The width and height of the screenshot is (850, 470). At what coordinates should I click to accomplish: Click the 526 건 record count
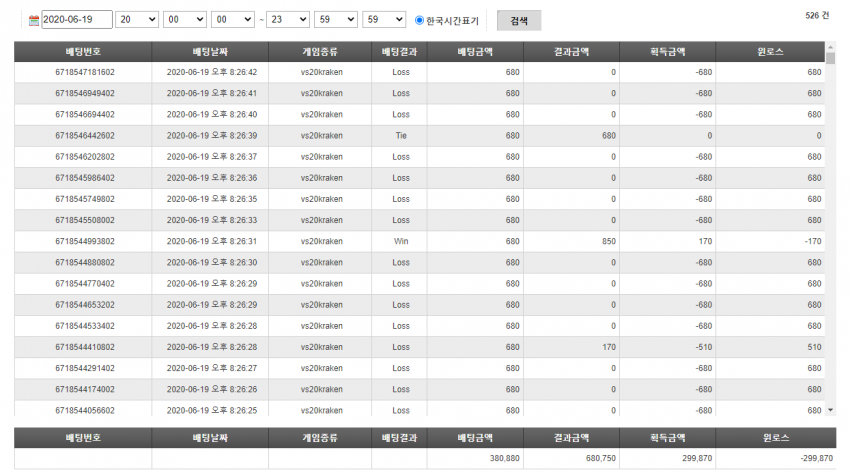point(817,16)
